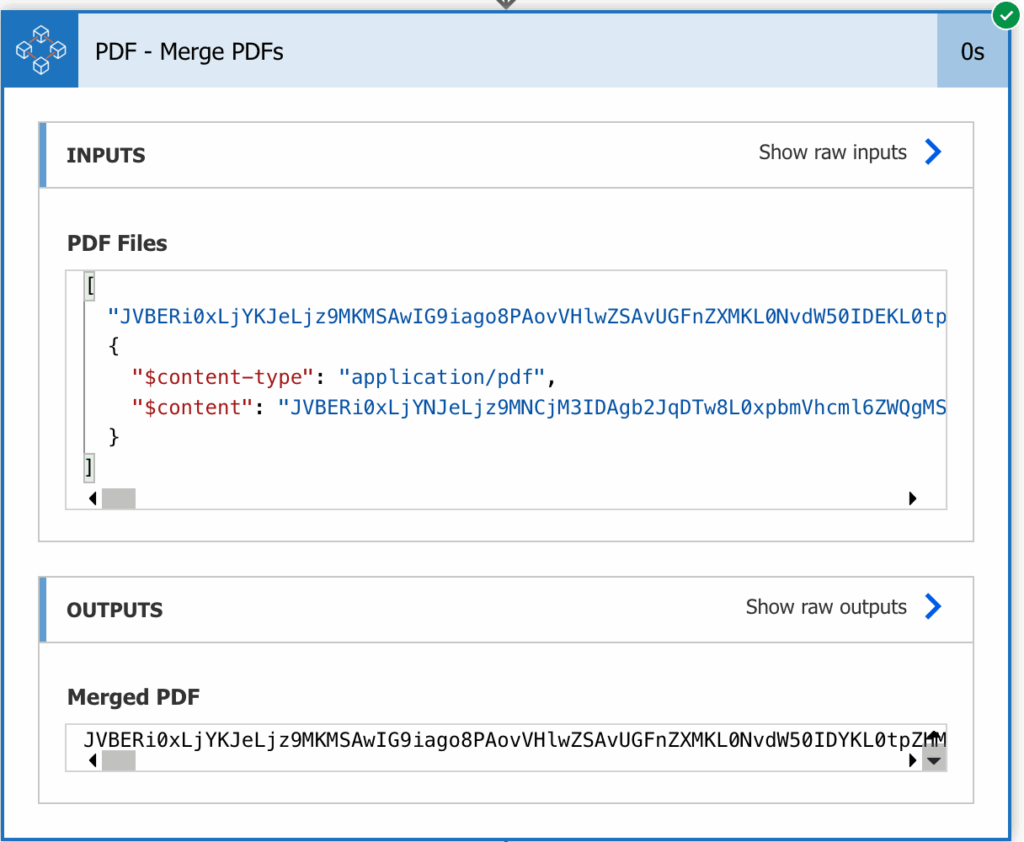This screenshot has height=842, width=1024.
Task: Click the 'PDF Files' label
Action: coord(117,243)
